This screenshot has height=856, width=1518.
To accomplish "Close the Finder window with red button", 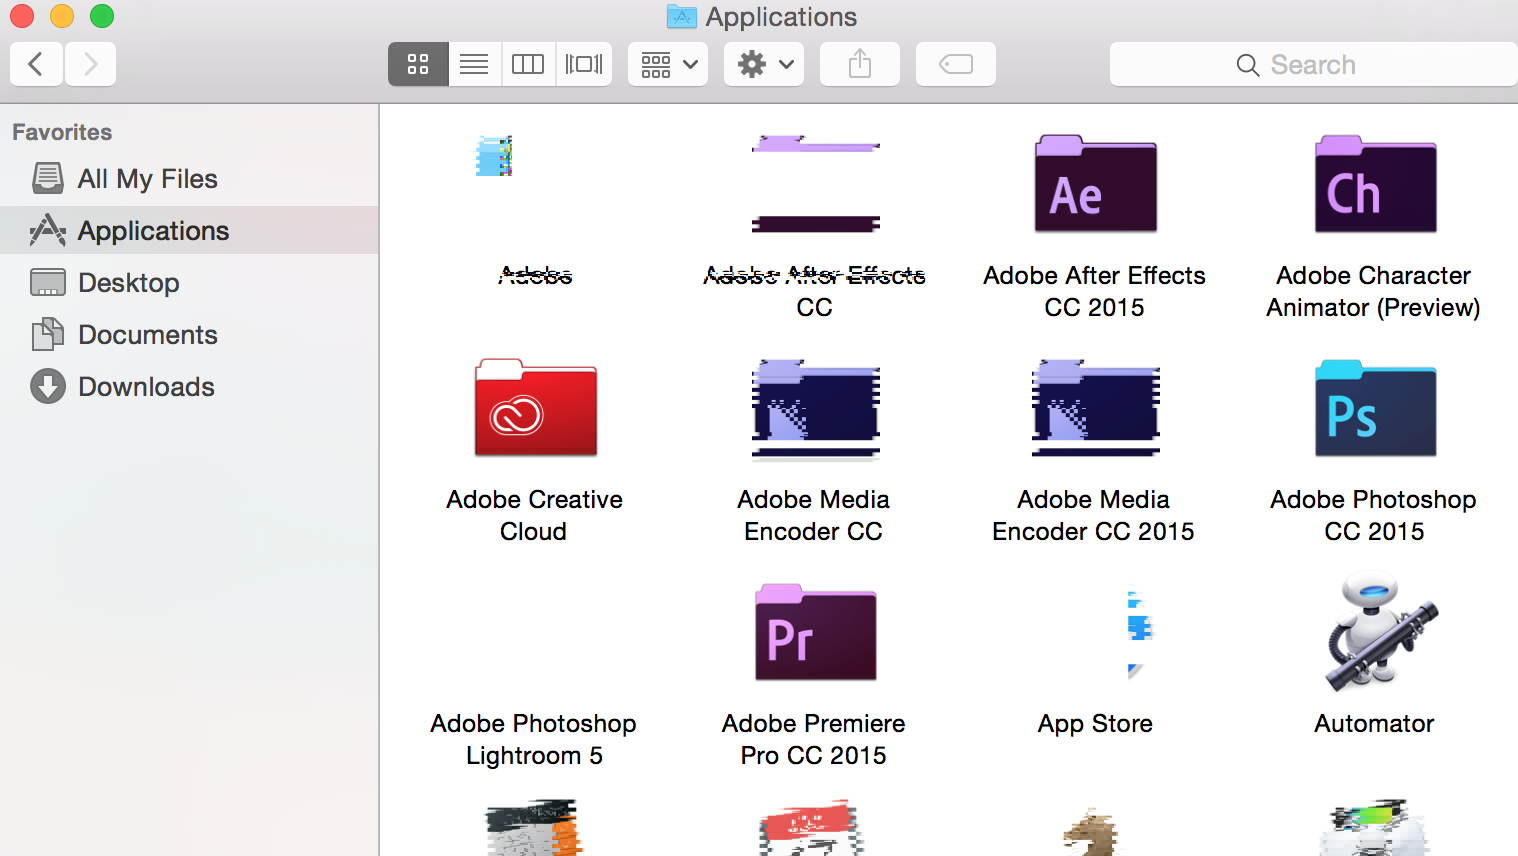I will tap(22, 16).
